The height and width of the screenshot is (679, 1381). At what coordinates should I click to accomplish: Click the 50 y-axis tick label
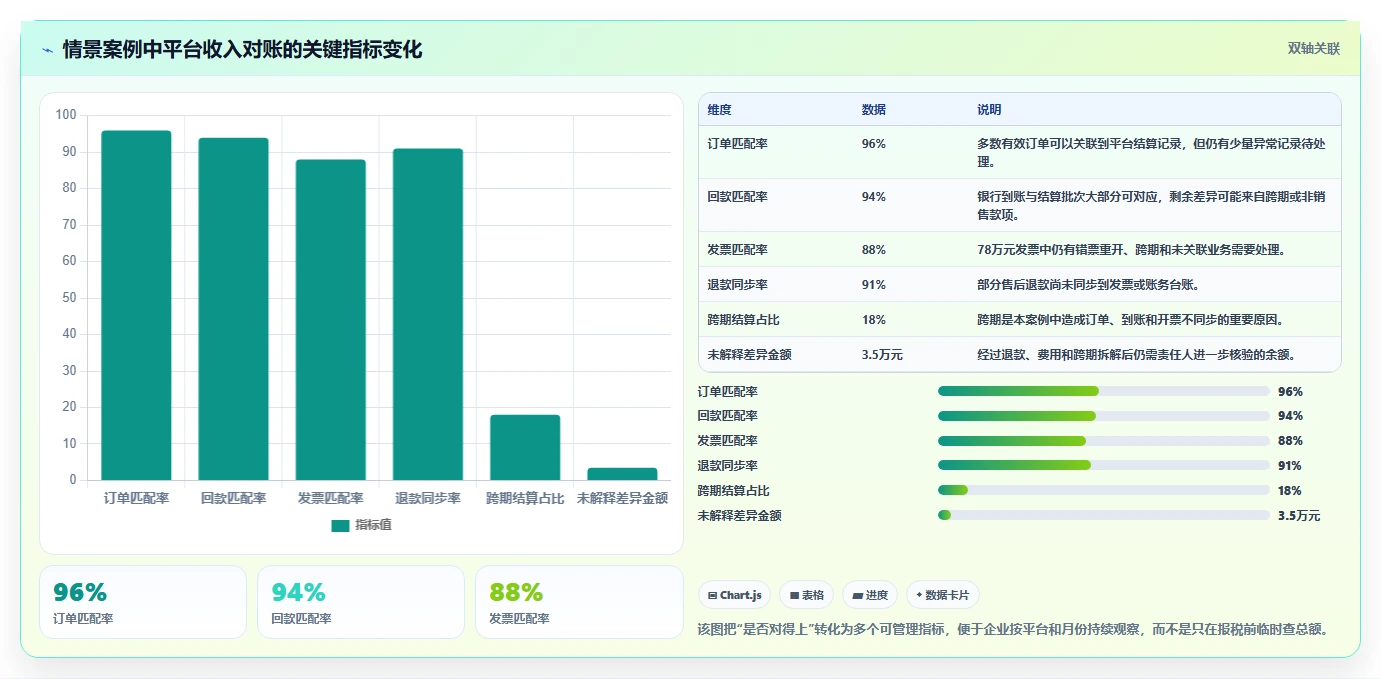click(69, 298)
